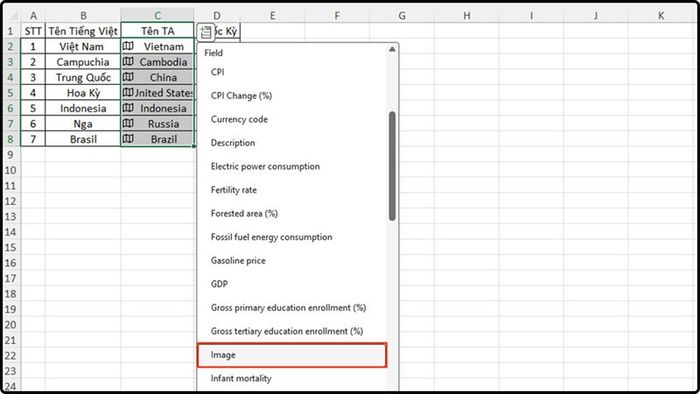
Task: Choose Fossil fuel energy consumption field
Action: (292, 237)
